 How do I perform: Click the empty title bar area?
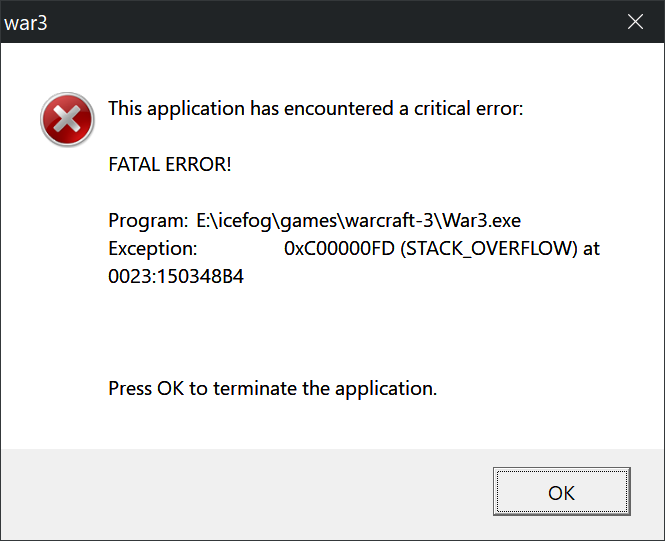pyautogui.click(x=320, y=22)
